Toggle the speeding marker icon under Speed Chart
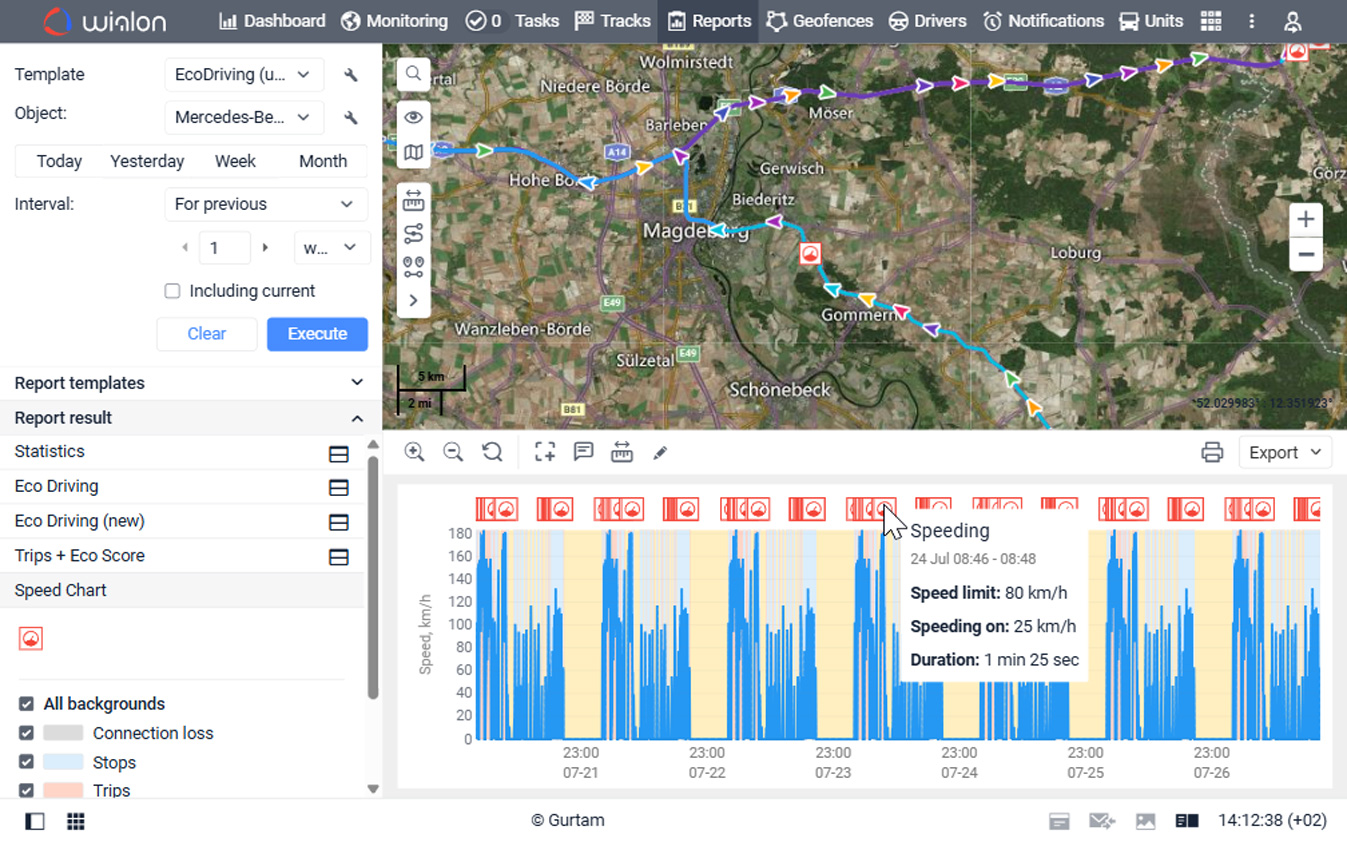This screenshot has width=1347, height=842. point(31,638)
